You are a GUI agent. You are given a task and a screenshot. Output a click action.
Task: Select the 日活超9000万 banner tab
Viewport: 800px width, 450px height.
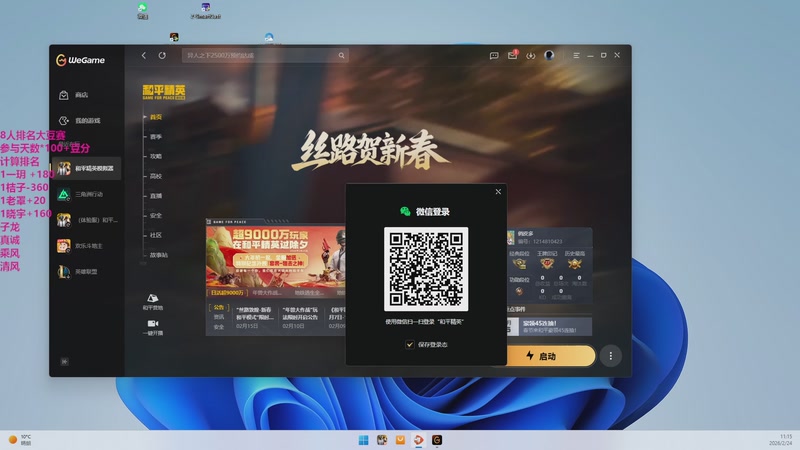point(227,293)
